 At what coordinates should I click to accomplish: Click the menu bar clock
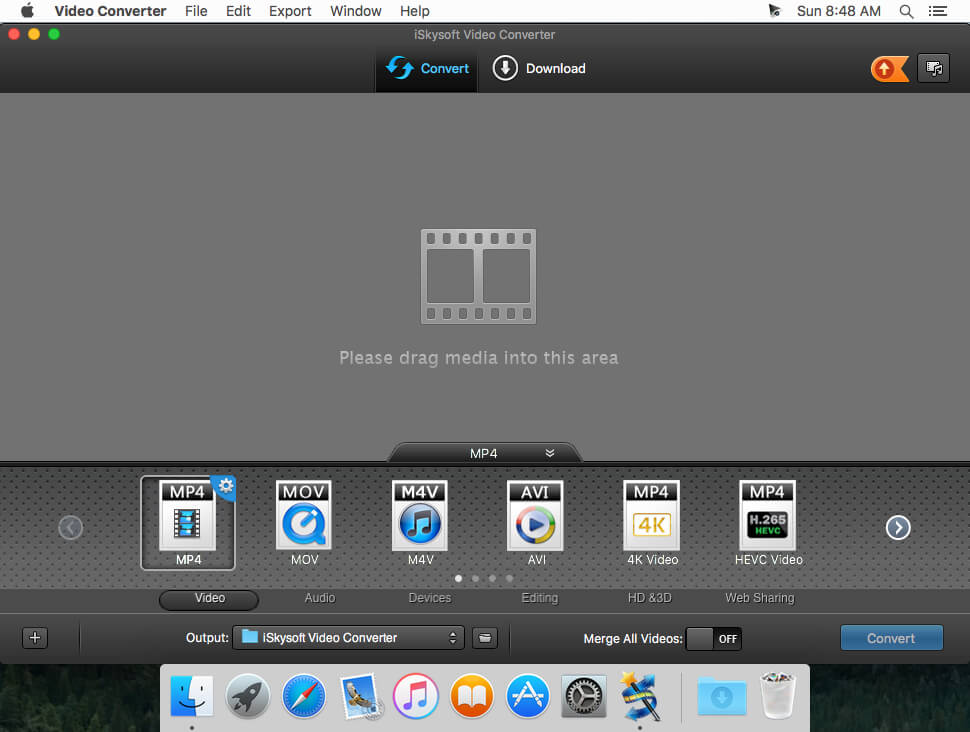(x=838, y=11)
